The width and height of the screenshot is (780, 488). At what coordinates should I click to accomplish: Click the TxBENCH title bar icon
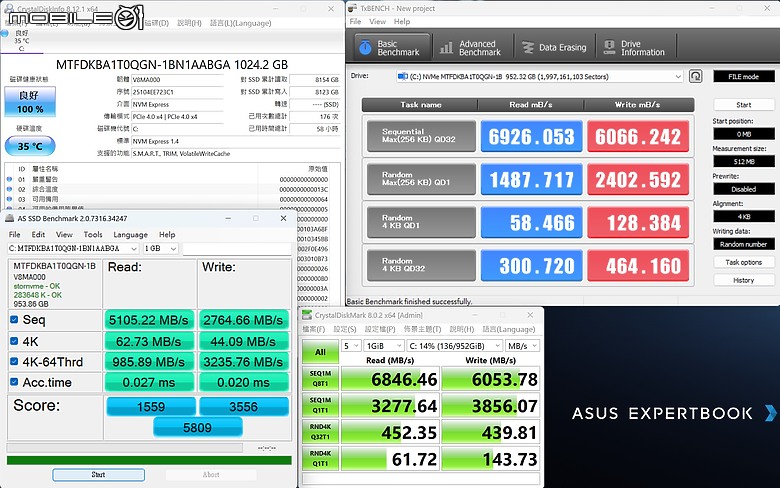tap(353, 8)
